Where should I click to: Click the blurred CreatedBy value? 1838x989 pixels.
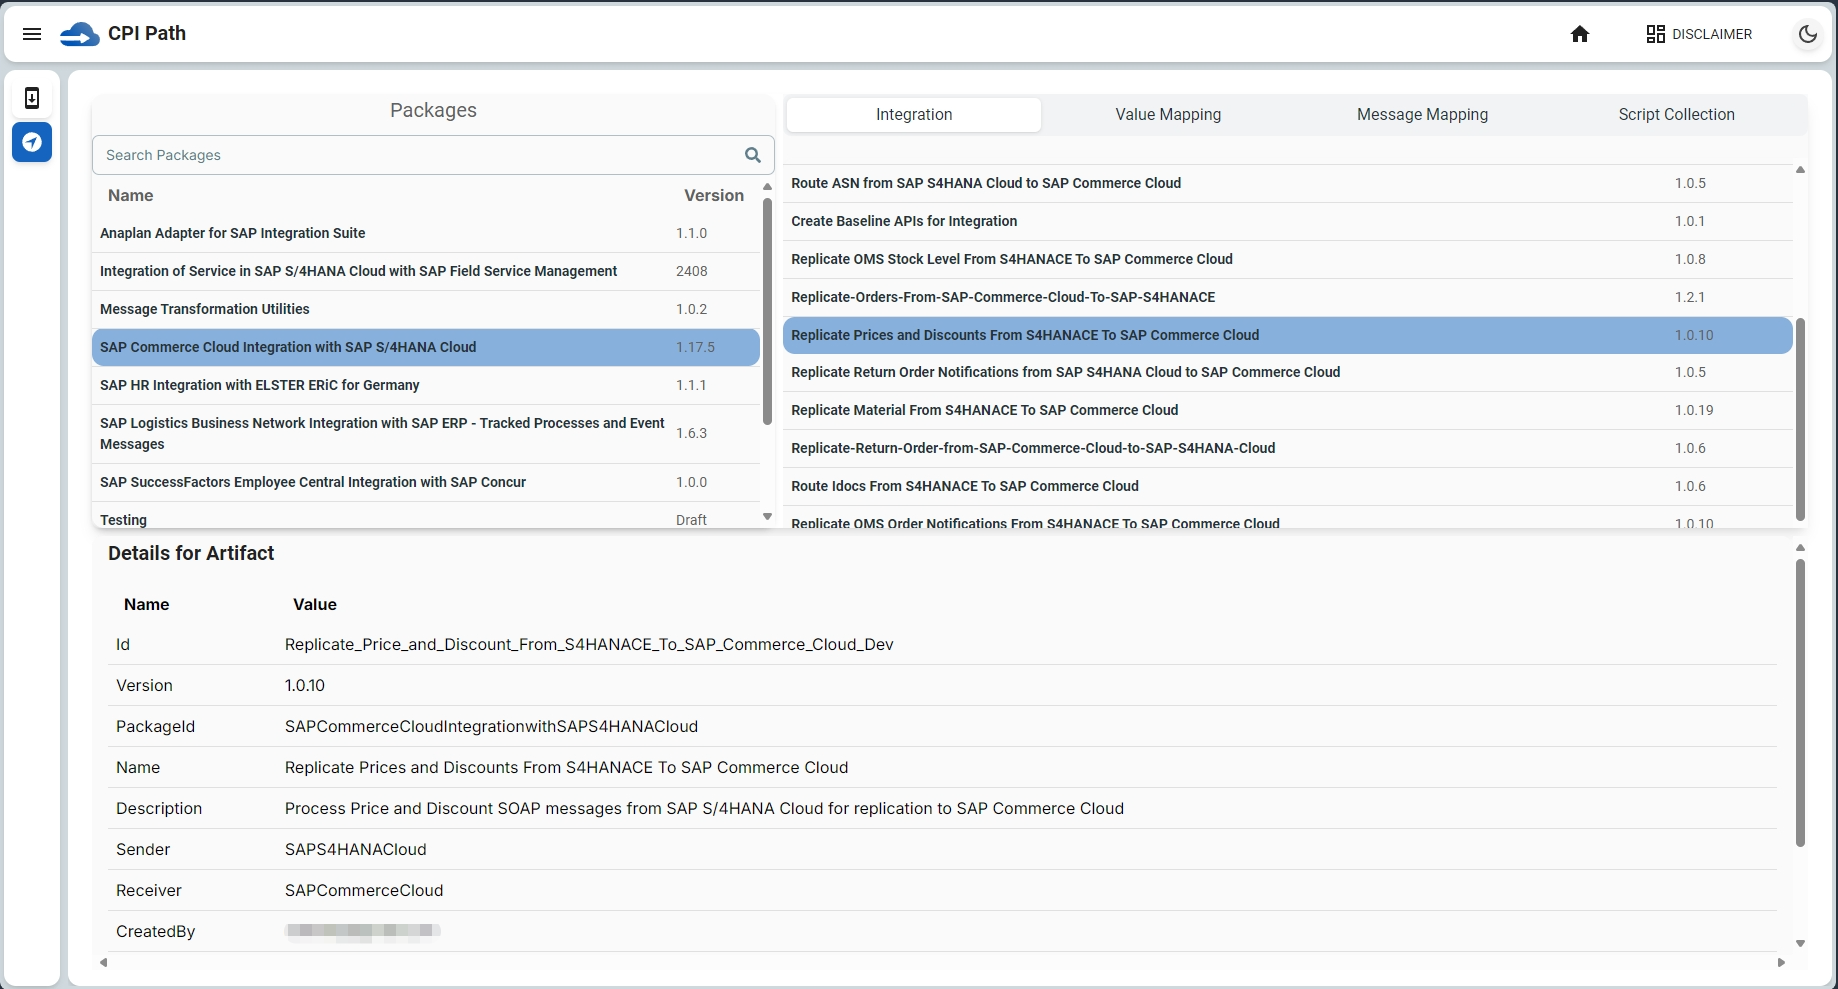[362, 931]
